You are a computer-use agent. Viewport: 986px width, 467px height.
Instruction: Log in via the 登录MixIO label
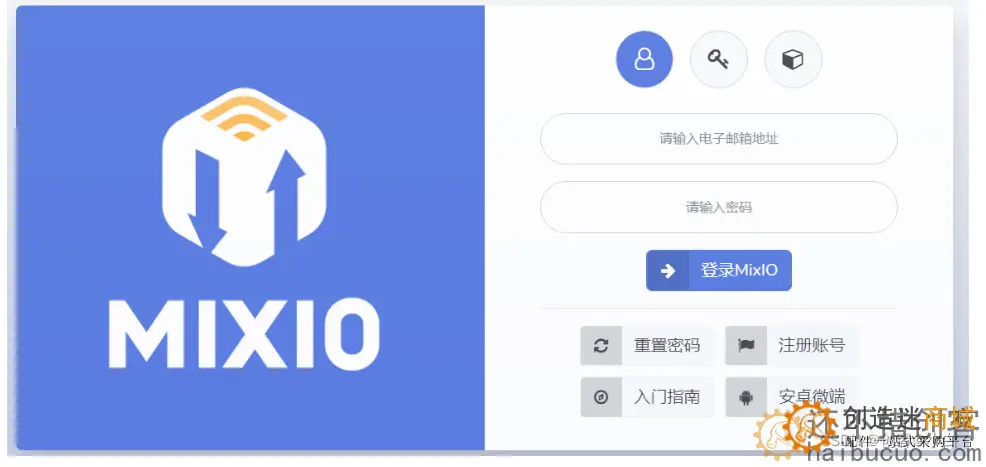click(740, 271)
